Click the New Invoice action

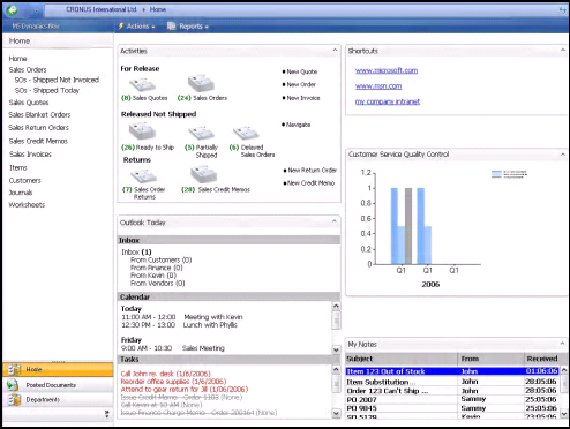point(302,98)
